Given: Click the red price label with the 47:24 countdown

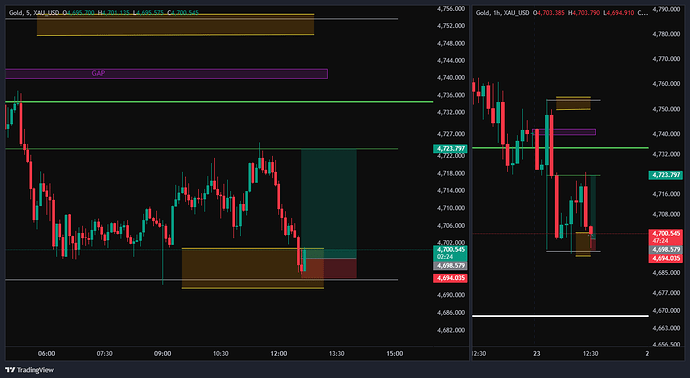Looking at the screenshot, I should (666, 237).
